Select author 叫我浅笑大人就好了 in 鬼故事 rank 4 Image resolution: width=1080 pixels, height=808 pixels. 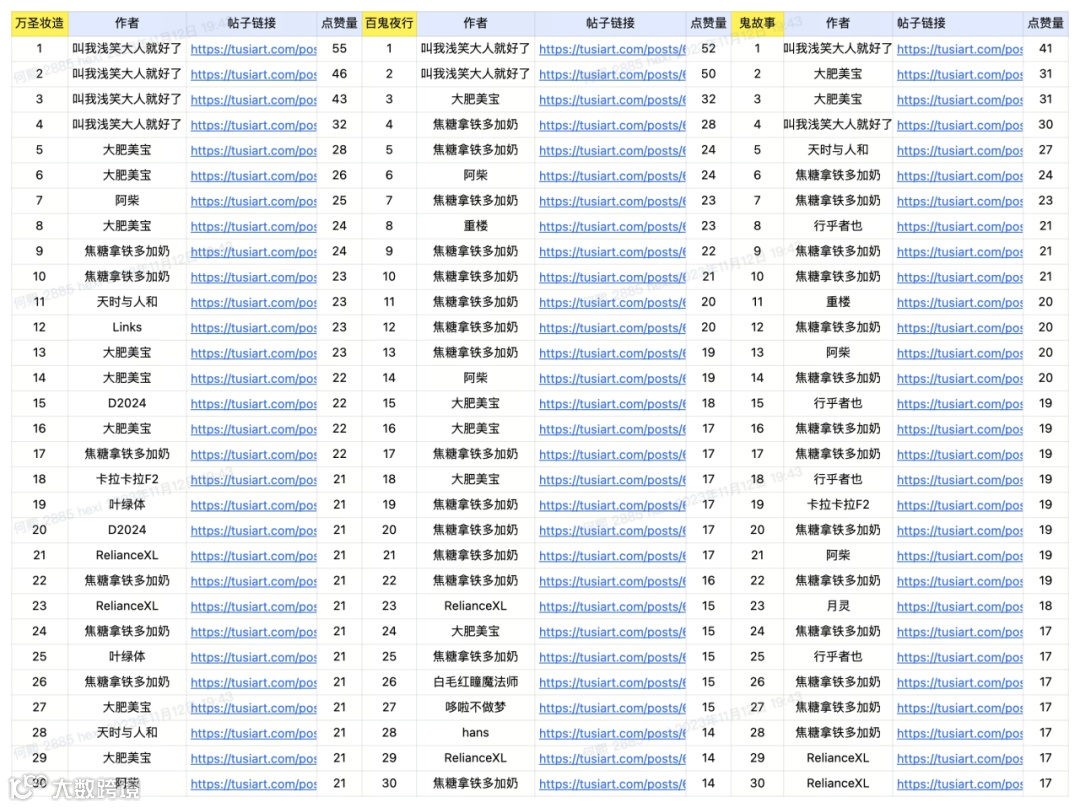tap(838, 125)
